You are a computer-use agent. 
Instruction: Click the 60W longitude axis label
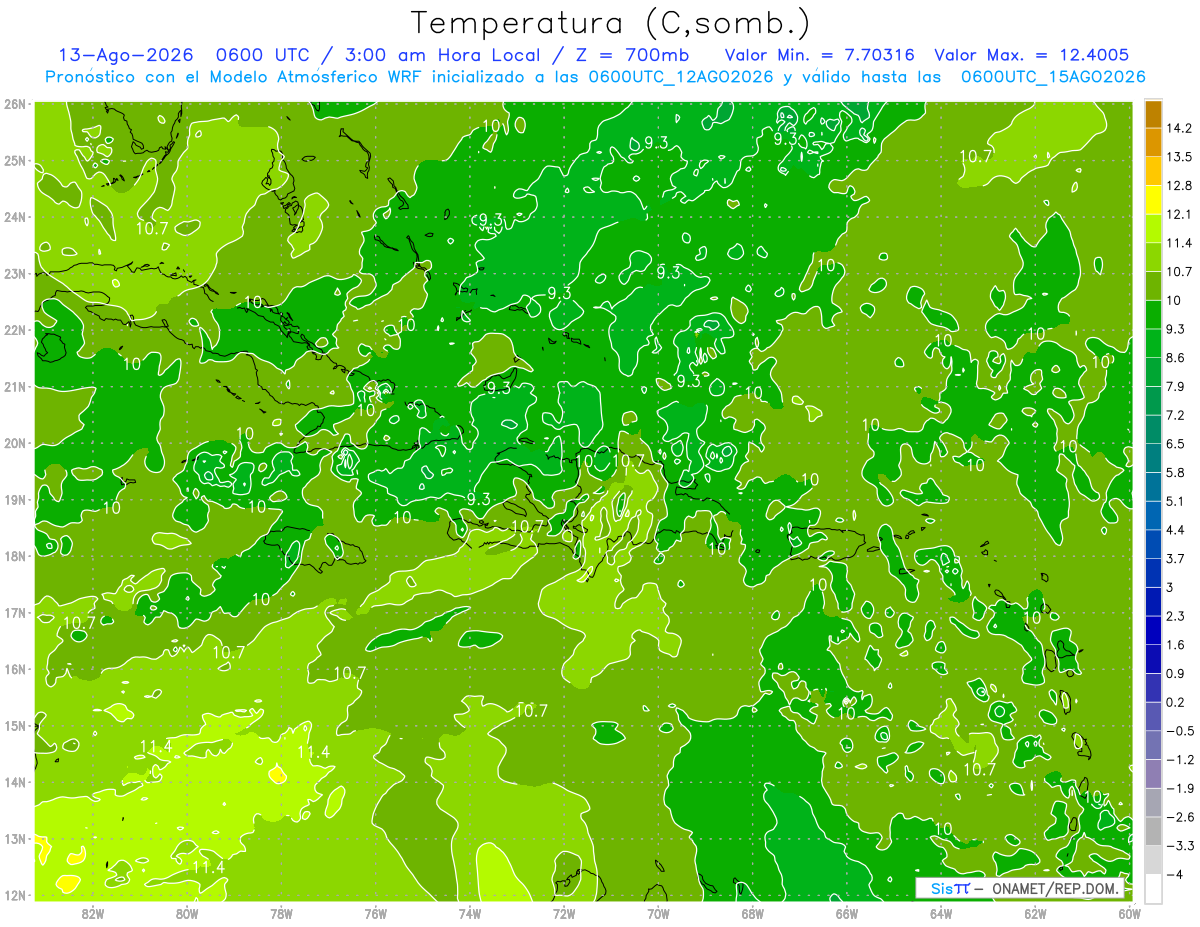[x=1130, y=913]
